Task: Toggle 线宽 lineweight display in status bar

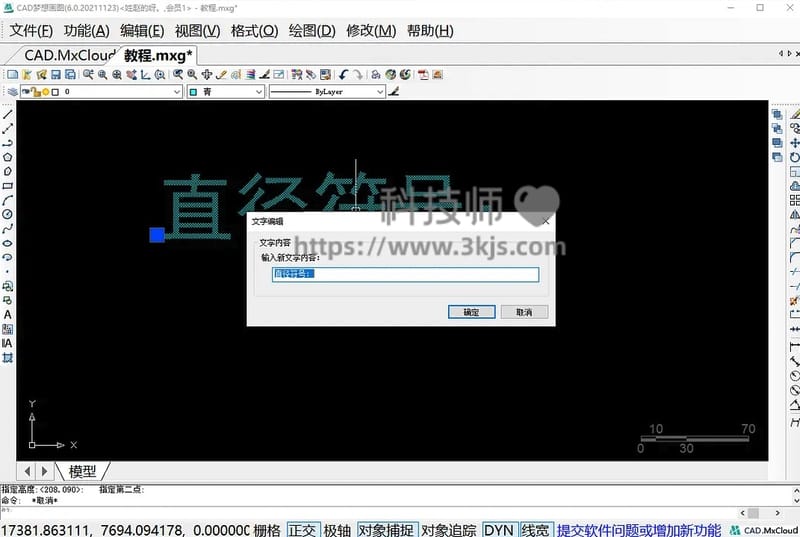Action: click(535, 530)
